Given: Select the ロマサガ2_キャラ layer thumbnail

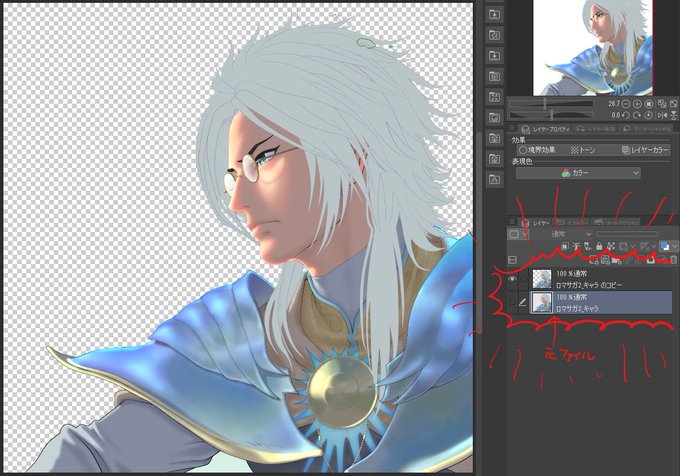Looking at the screenshot, I should pos(542,302).
